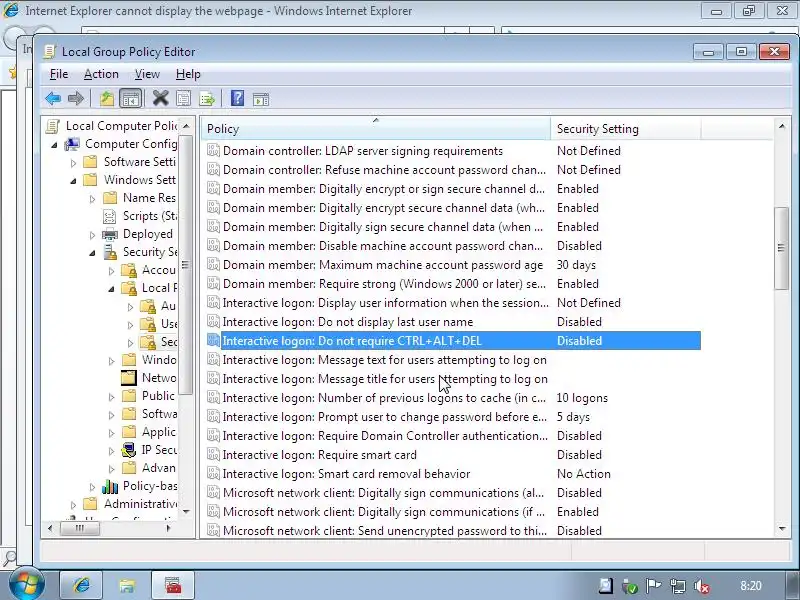Screen dimensions: 800x600
Task: Open the Action menu
Action: [x=101, y=74]
